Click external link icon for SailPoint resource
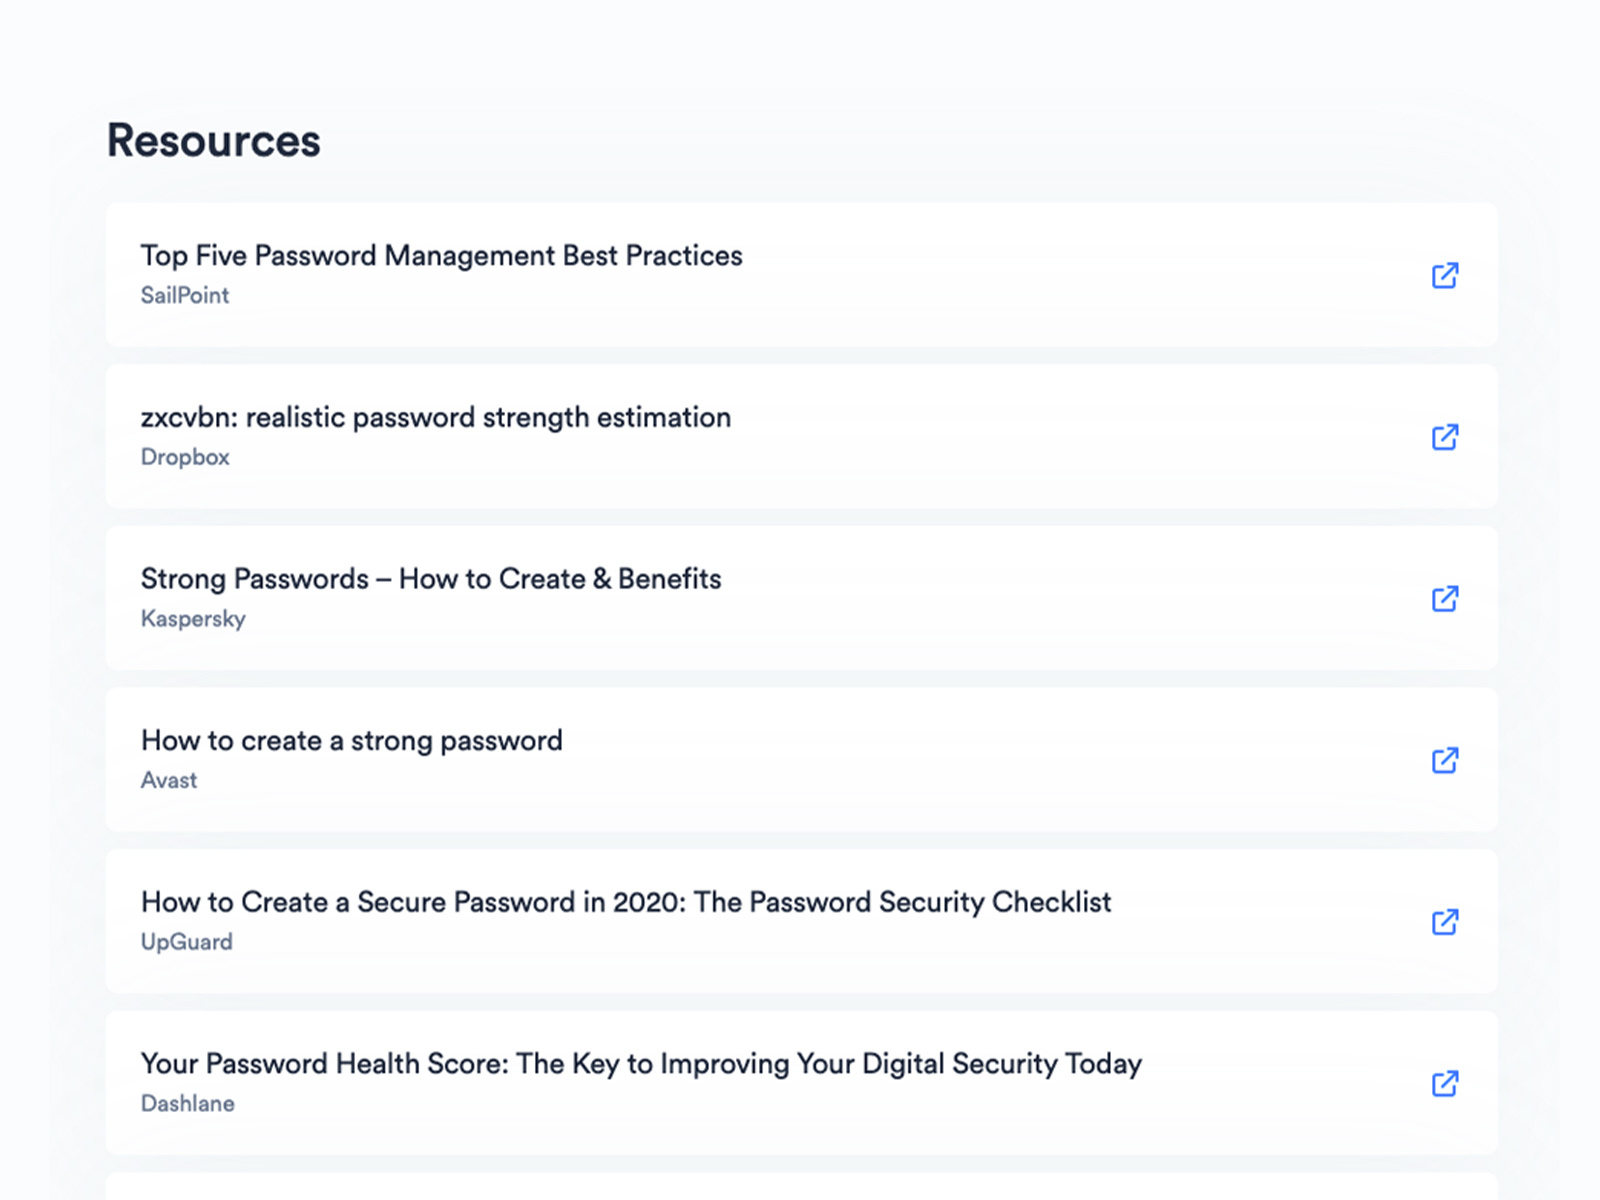The image size is (1600, 1200). (1445, 275)
